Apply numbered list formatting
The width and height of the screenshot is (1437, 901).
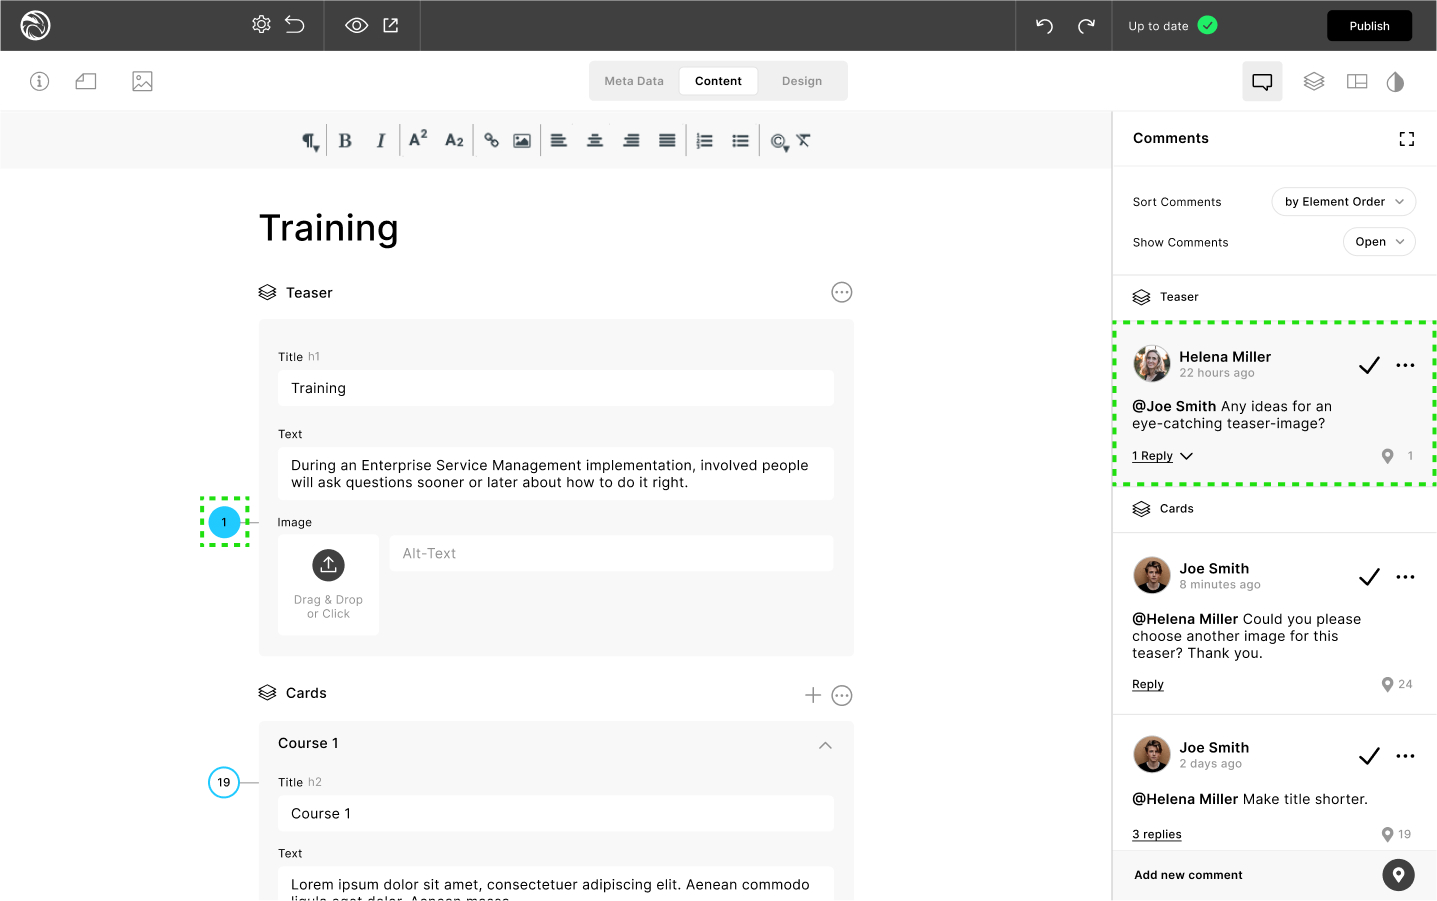coord(705,141)
